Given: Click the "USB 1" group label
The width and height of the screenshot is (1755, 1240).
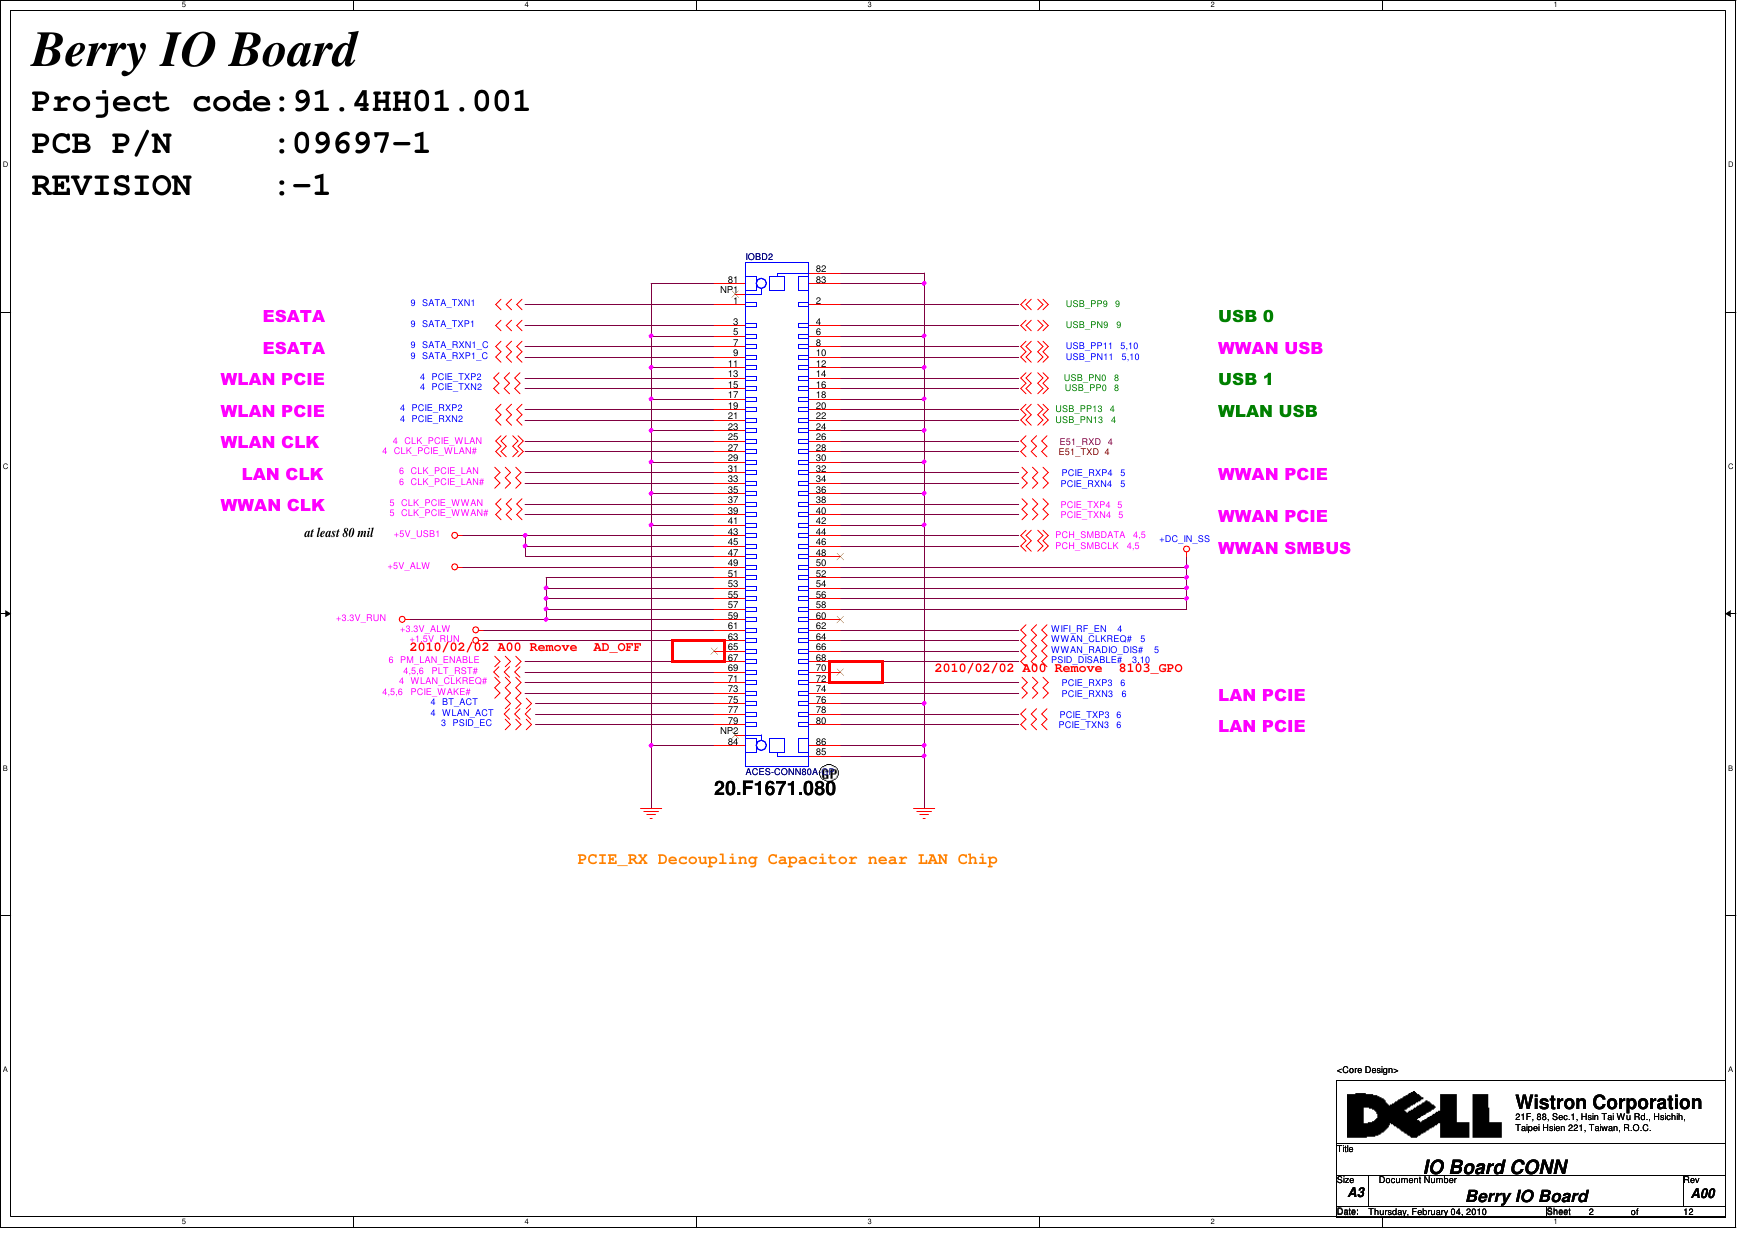Looking at the screenshot, I should (x=1245, y=379).
